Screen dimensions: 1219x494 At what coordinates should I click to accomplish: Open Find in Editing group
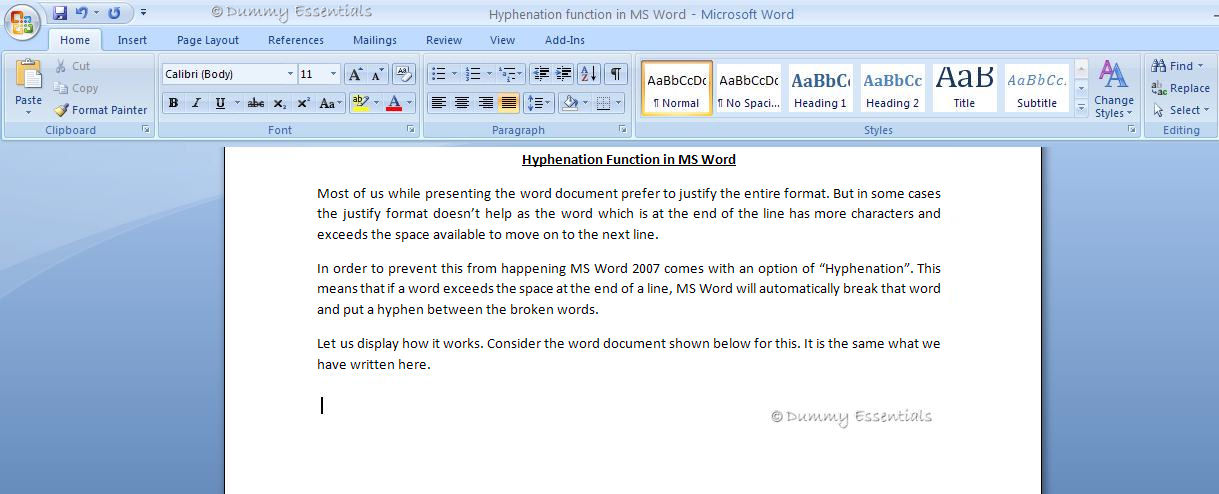(1179, 66)
